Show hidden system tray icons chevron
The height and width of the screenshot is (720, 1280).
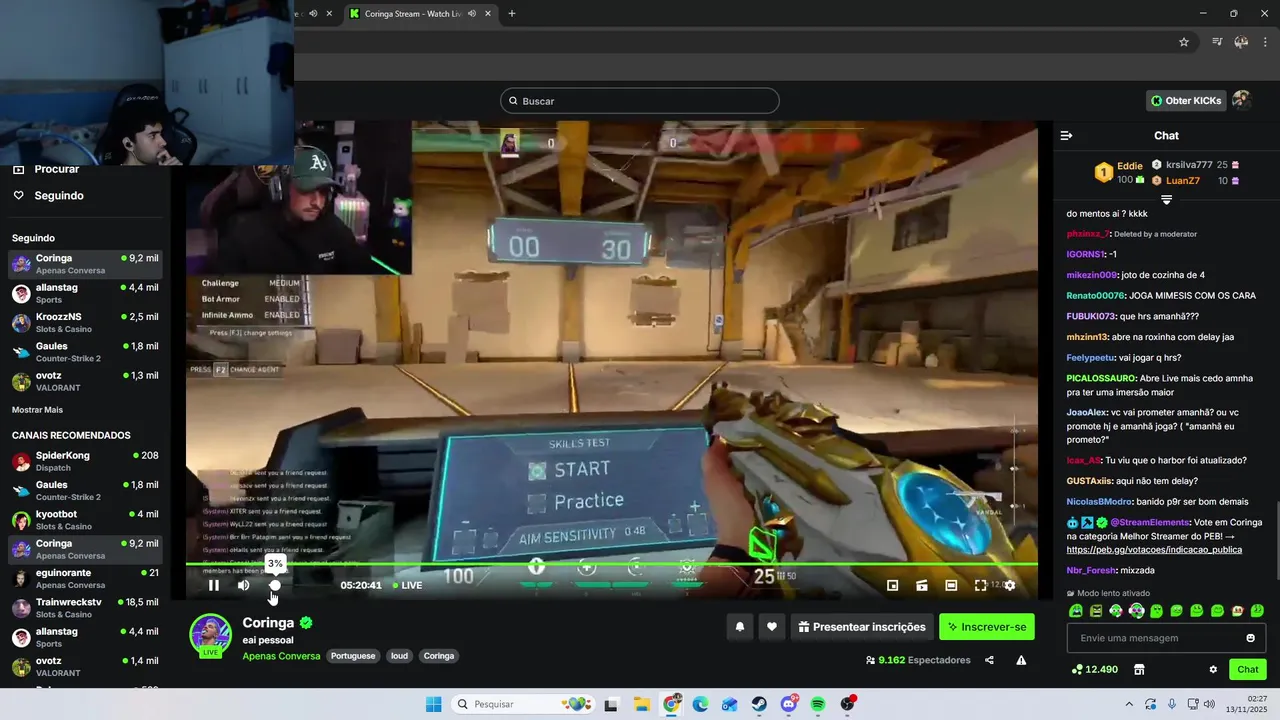1129,704
